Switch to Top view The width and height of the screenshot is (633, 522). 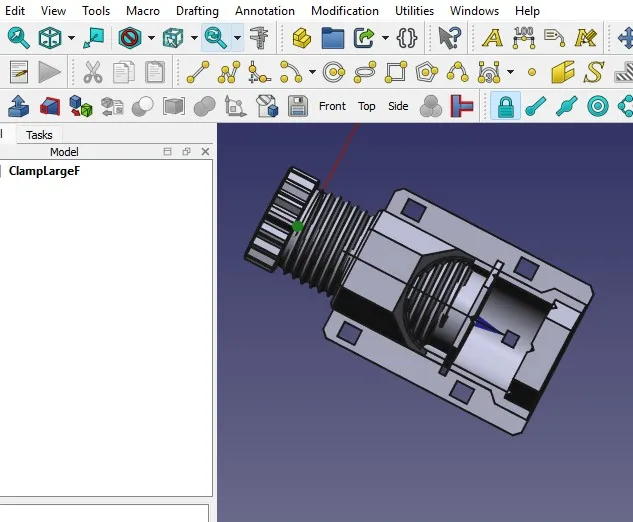367,106
